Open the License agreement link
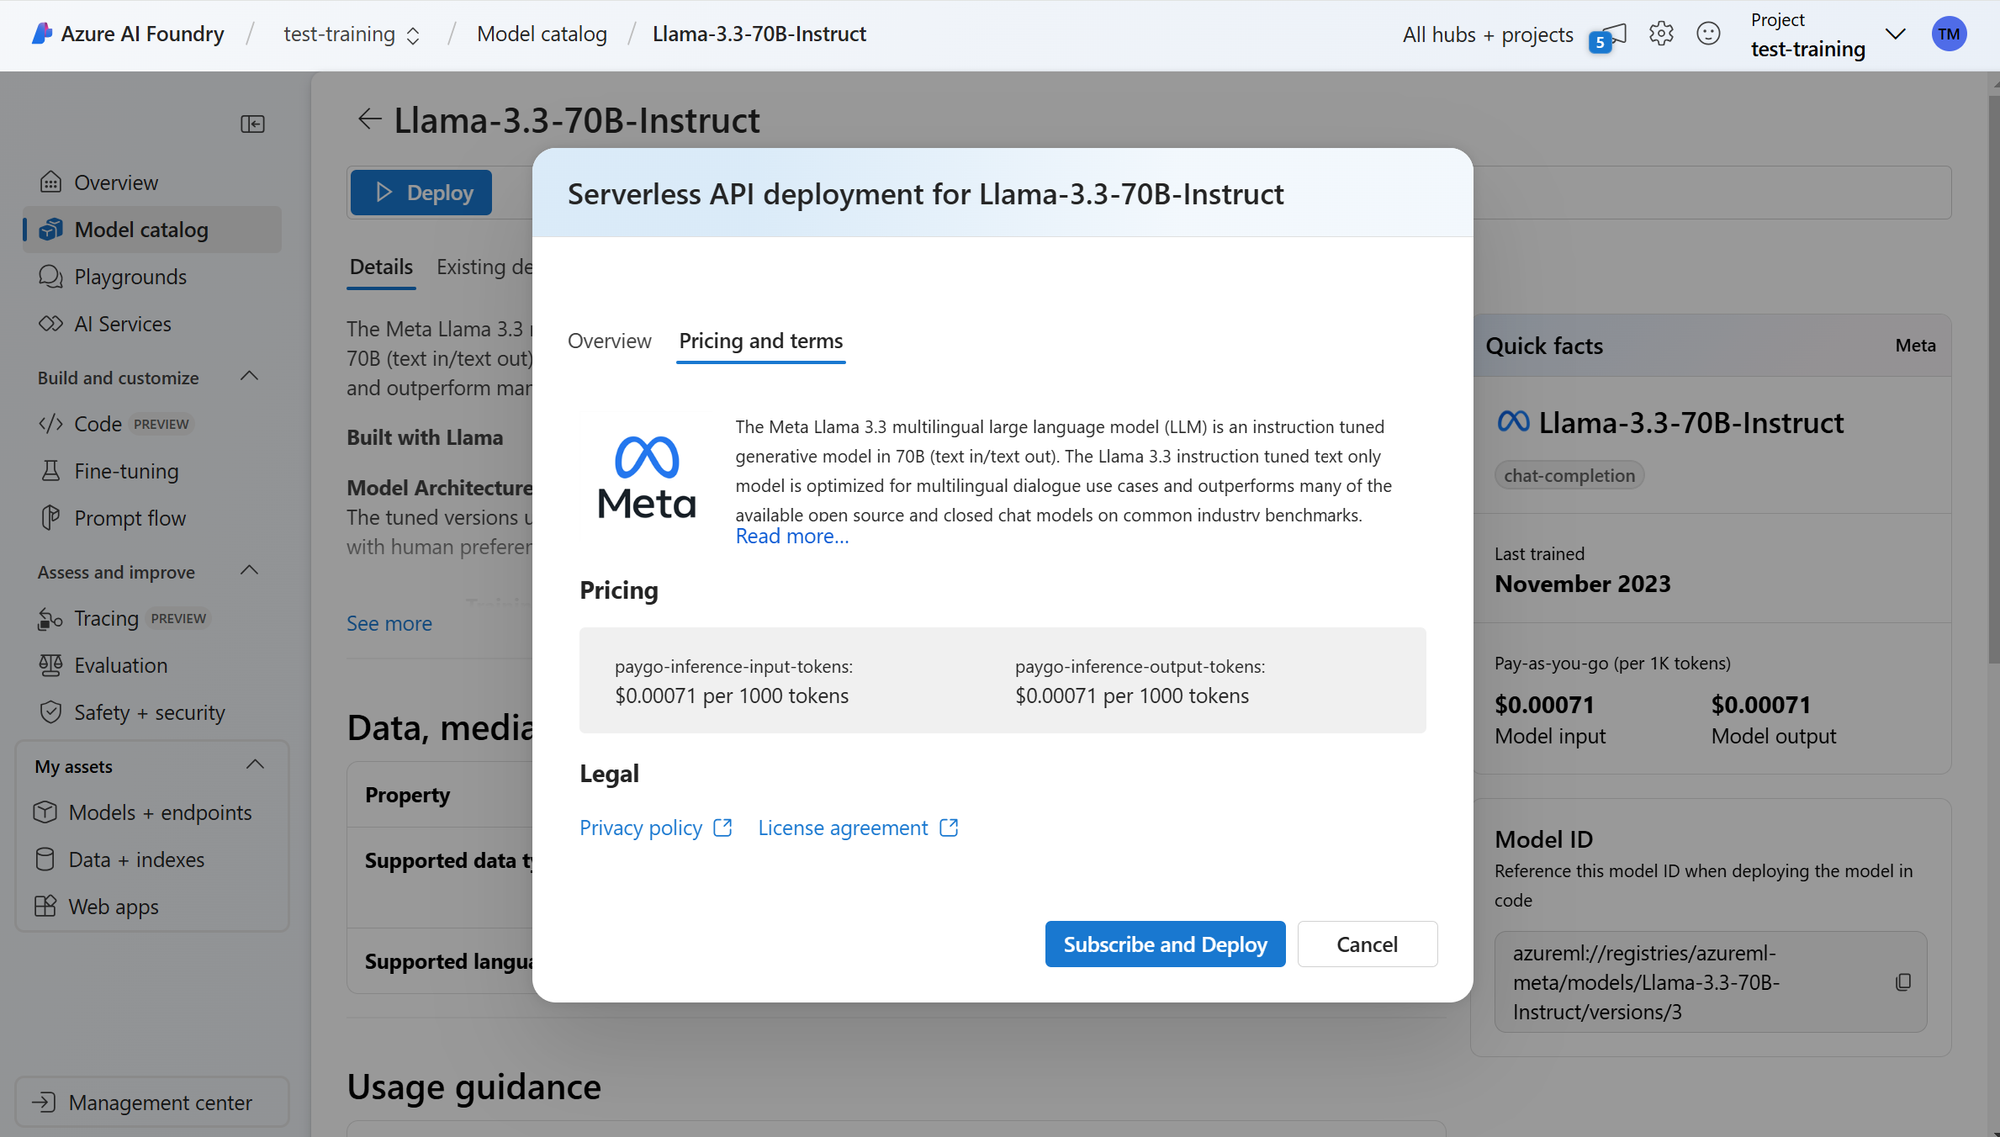This screenshot has width=2000, height=1137. pos(843,828)
